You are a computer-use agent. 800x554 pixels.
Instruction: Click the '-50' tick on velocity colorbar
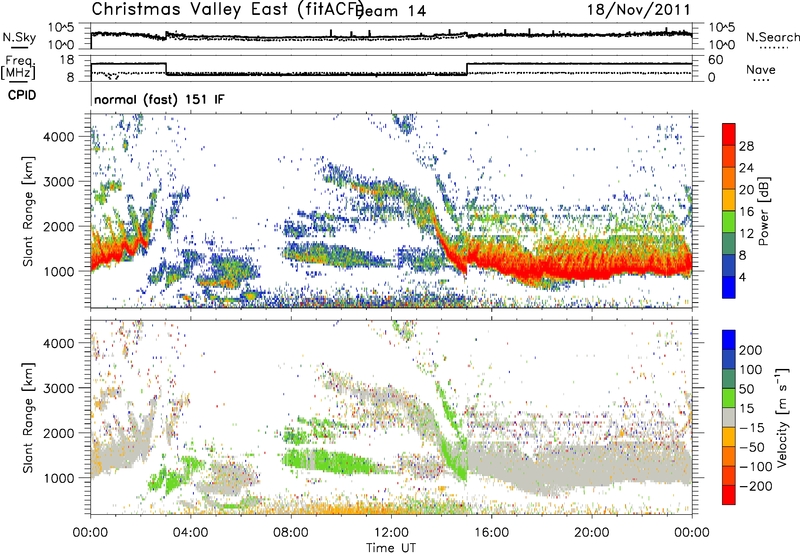click(753, 447)
